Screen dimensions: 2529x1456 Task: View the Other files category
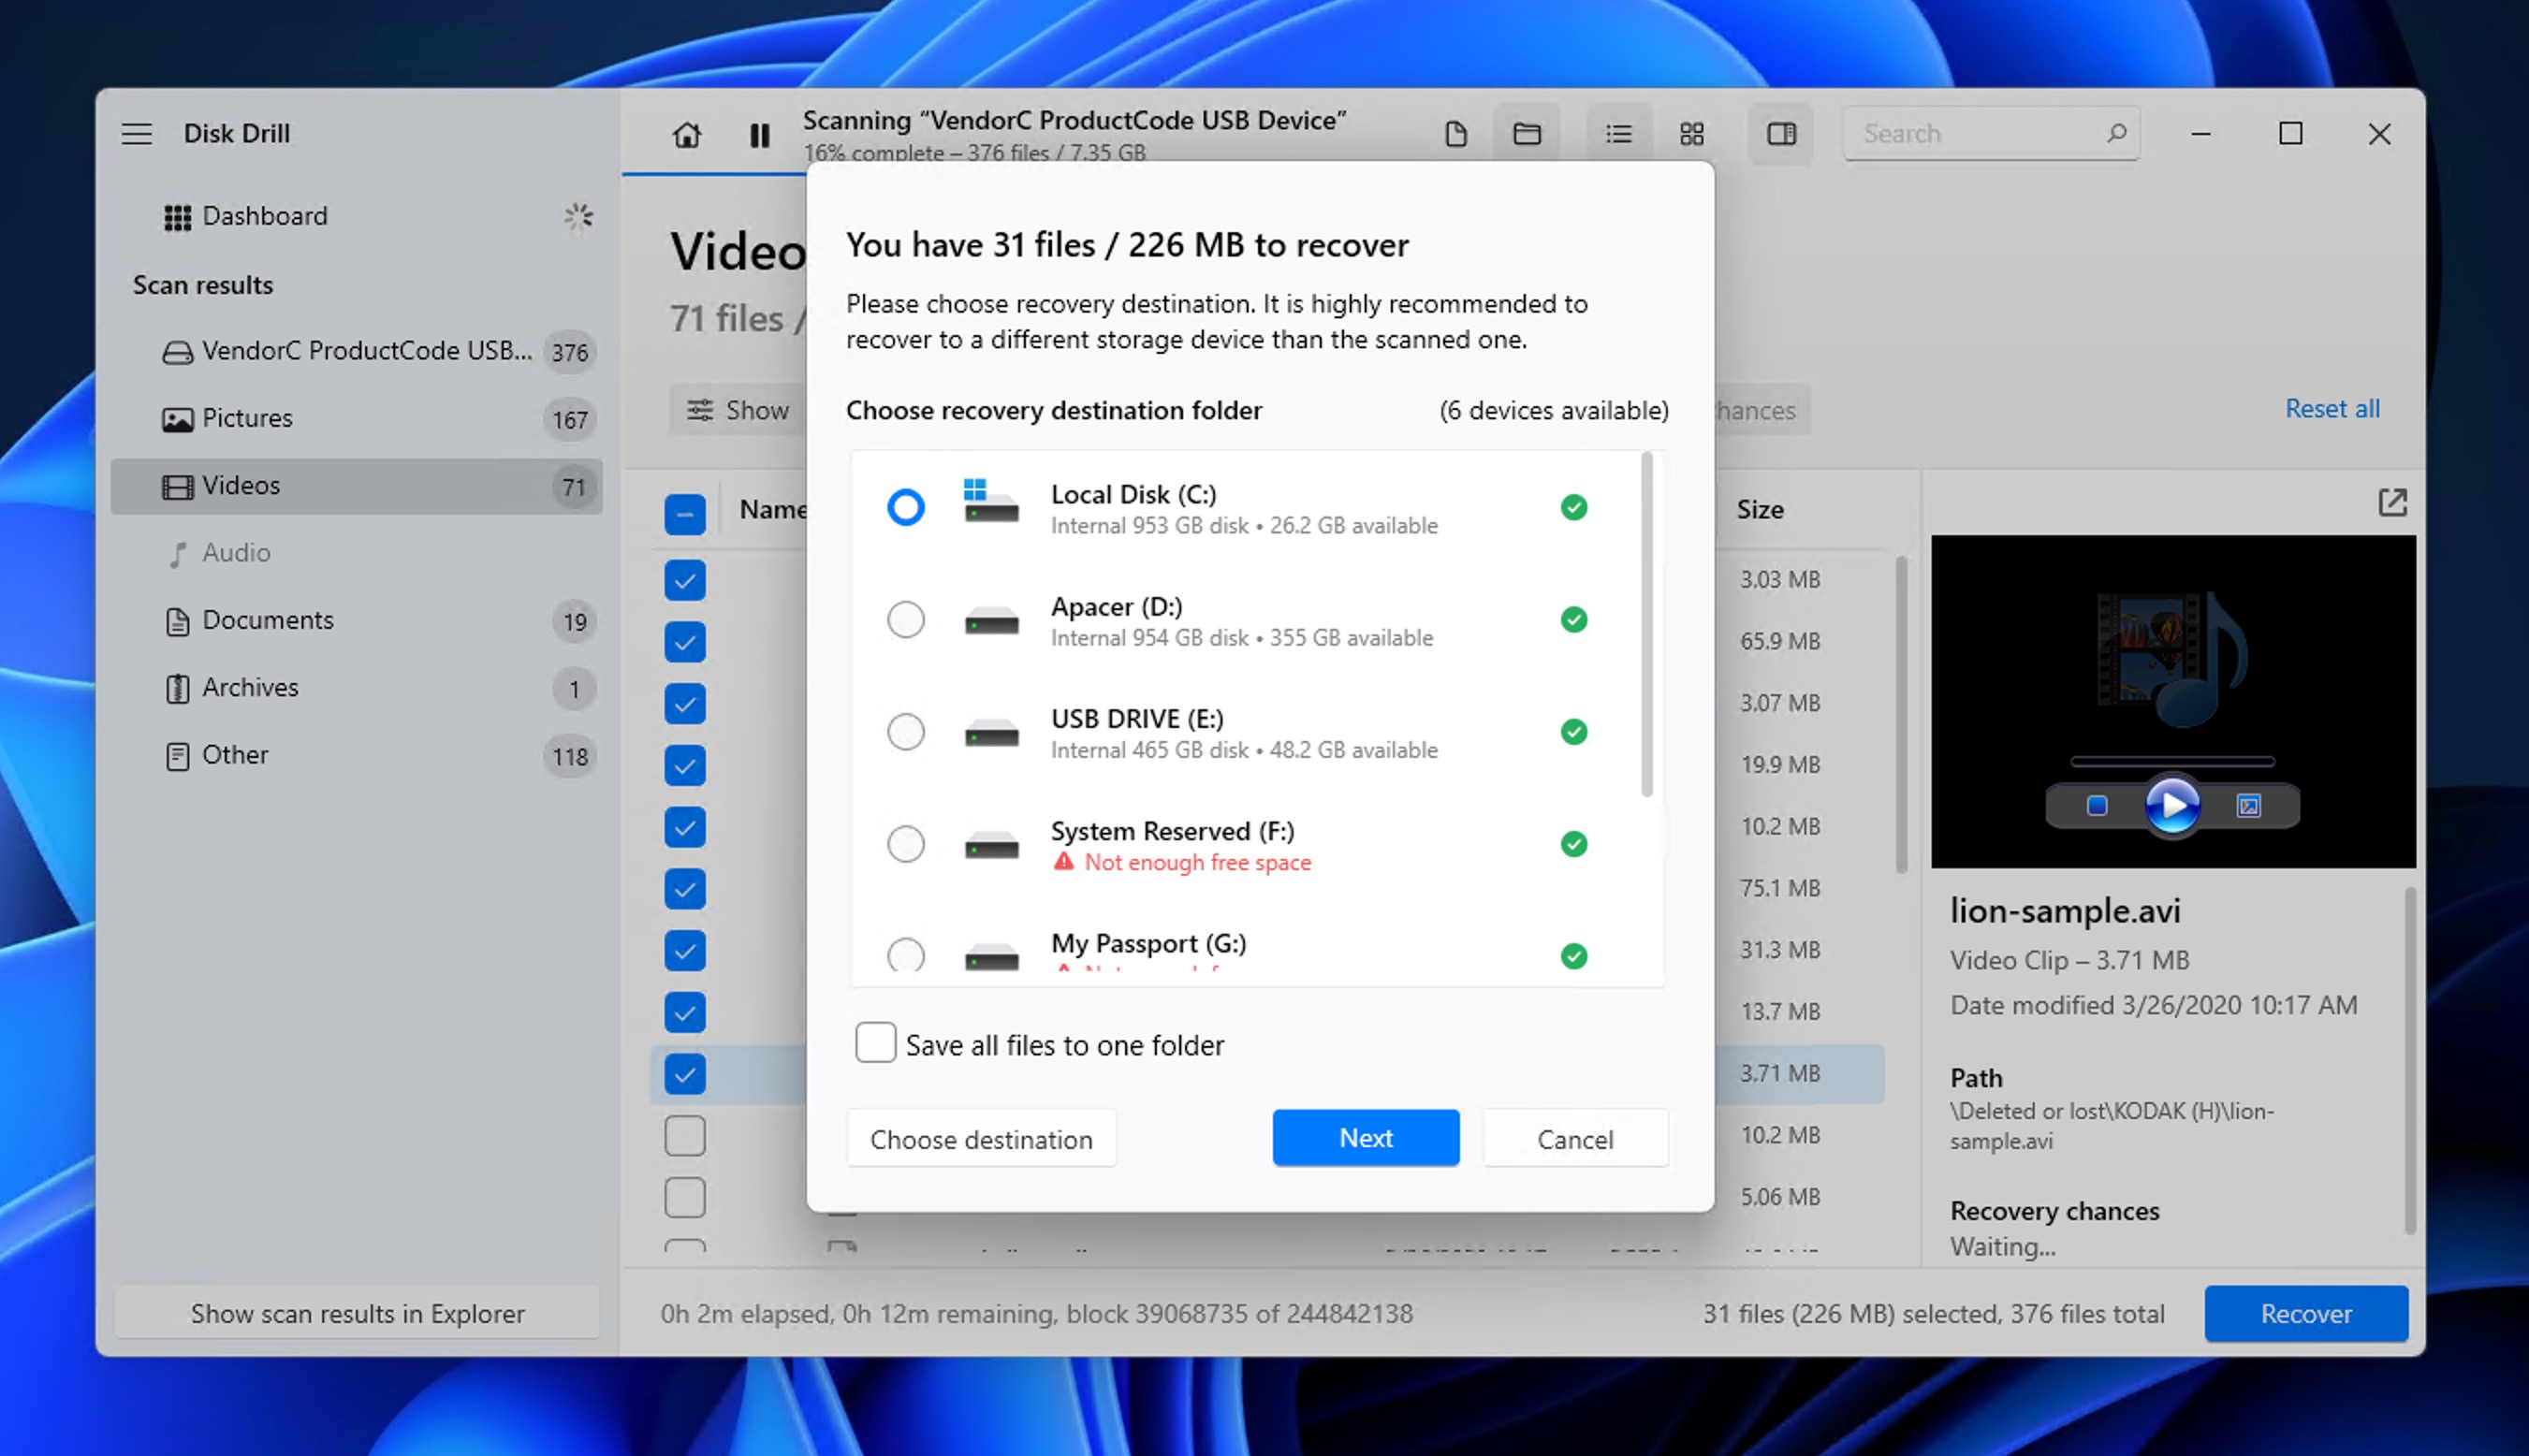tap(235, 755)
